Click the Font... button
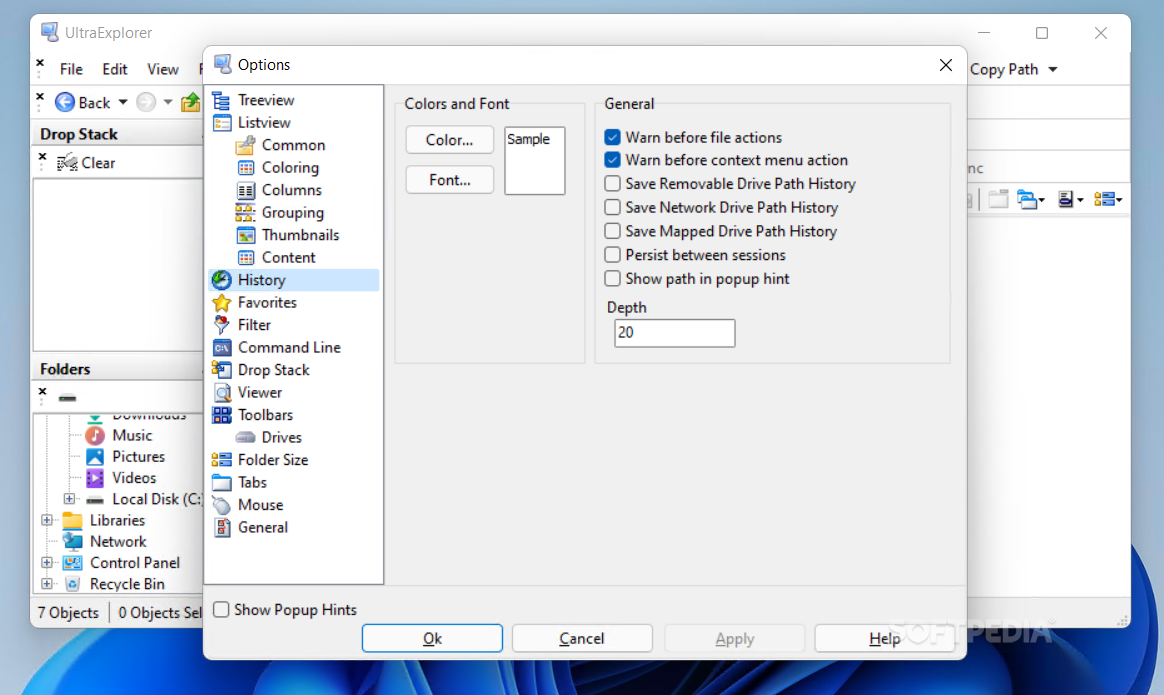This screenshot has height=695, width=1164. coord(450,180)
